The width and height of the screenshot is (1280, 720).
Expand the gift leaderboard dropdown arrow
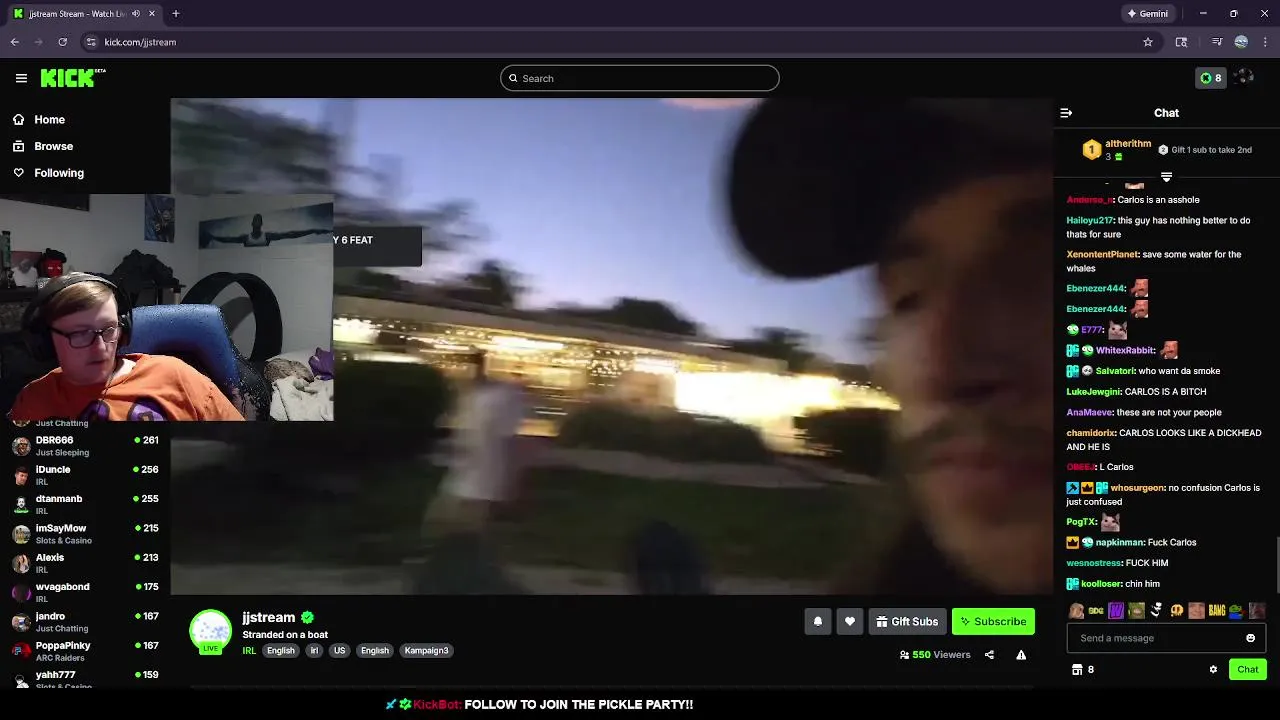tap(1166, 177)
